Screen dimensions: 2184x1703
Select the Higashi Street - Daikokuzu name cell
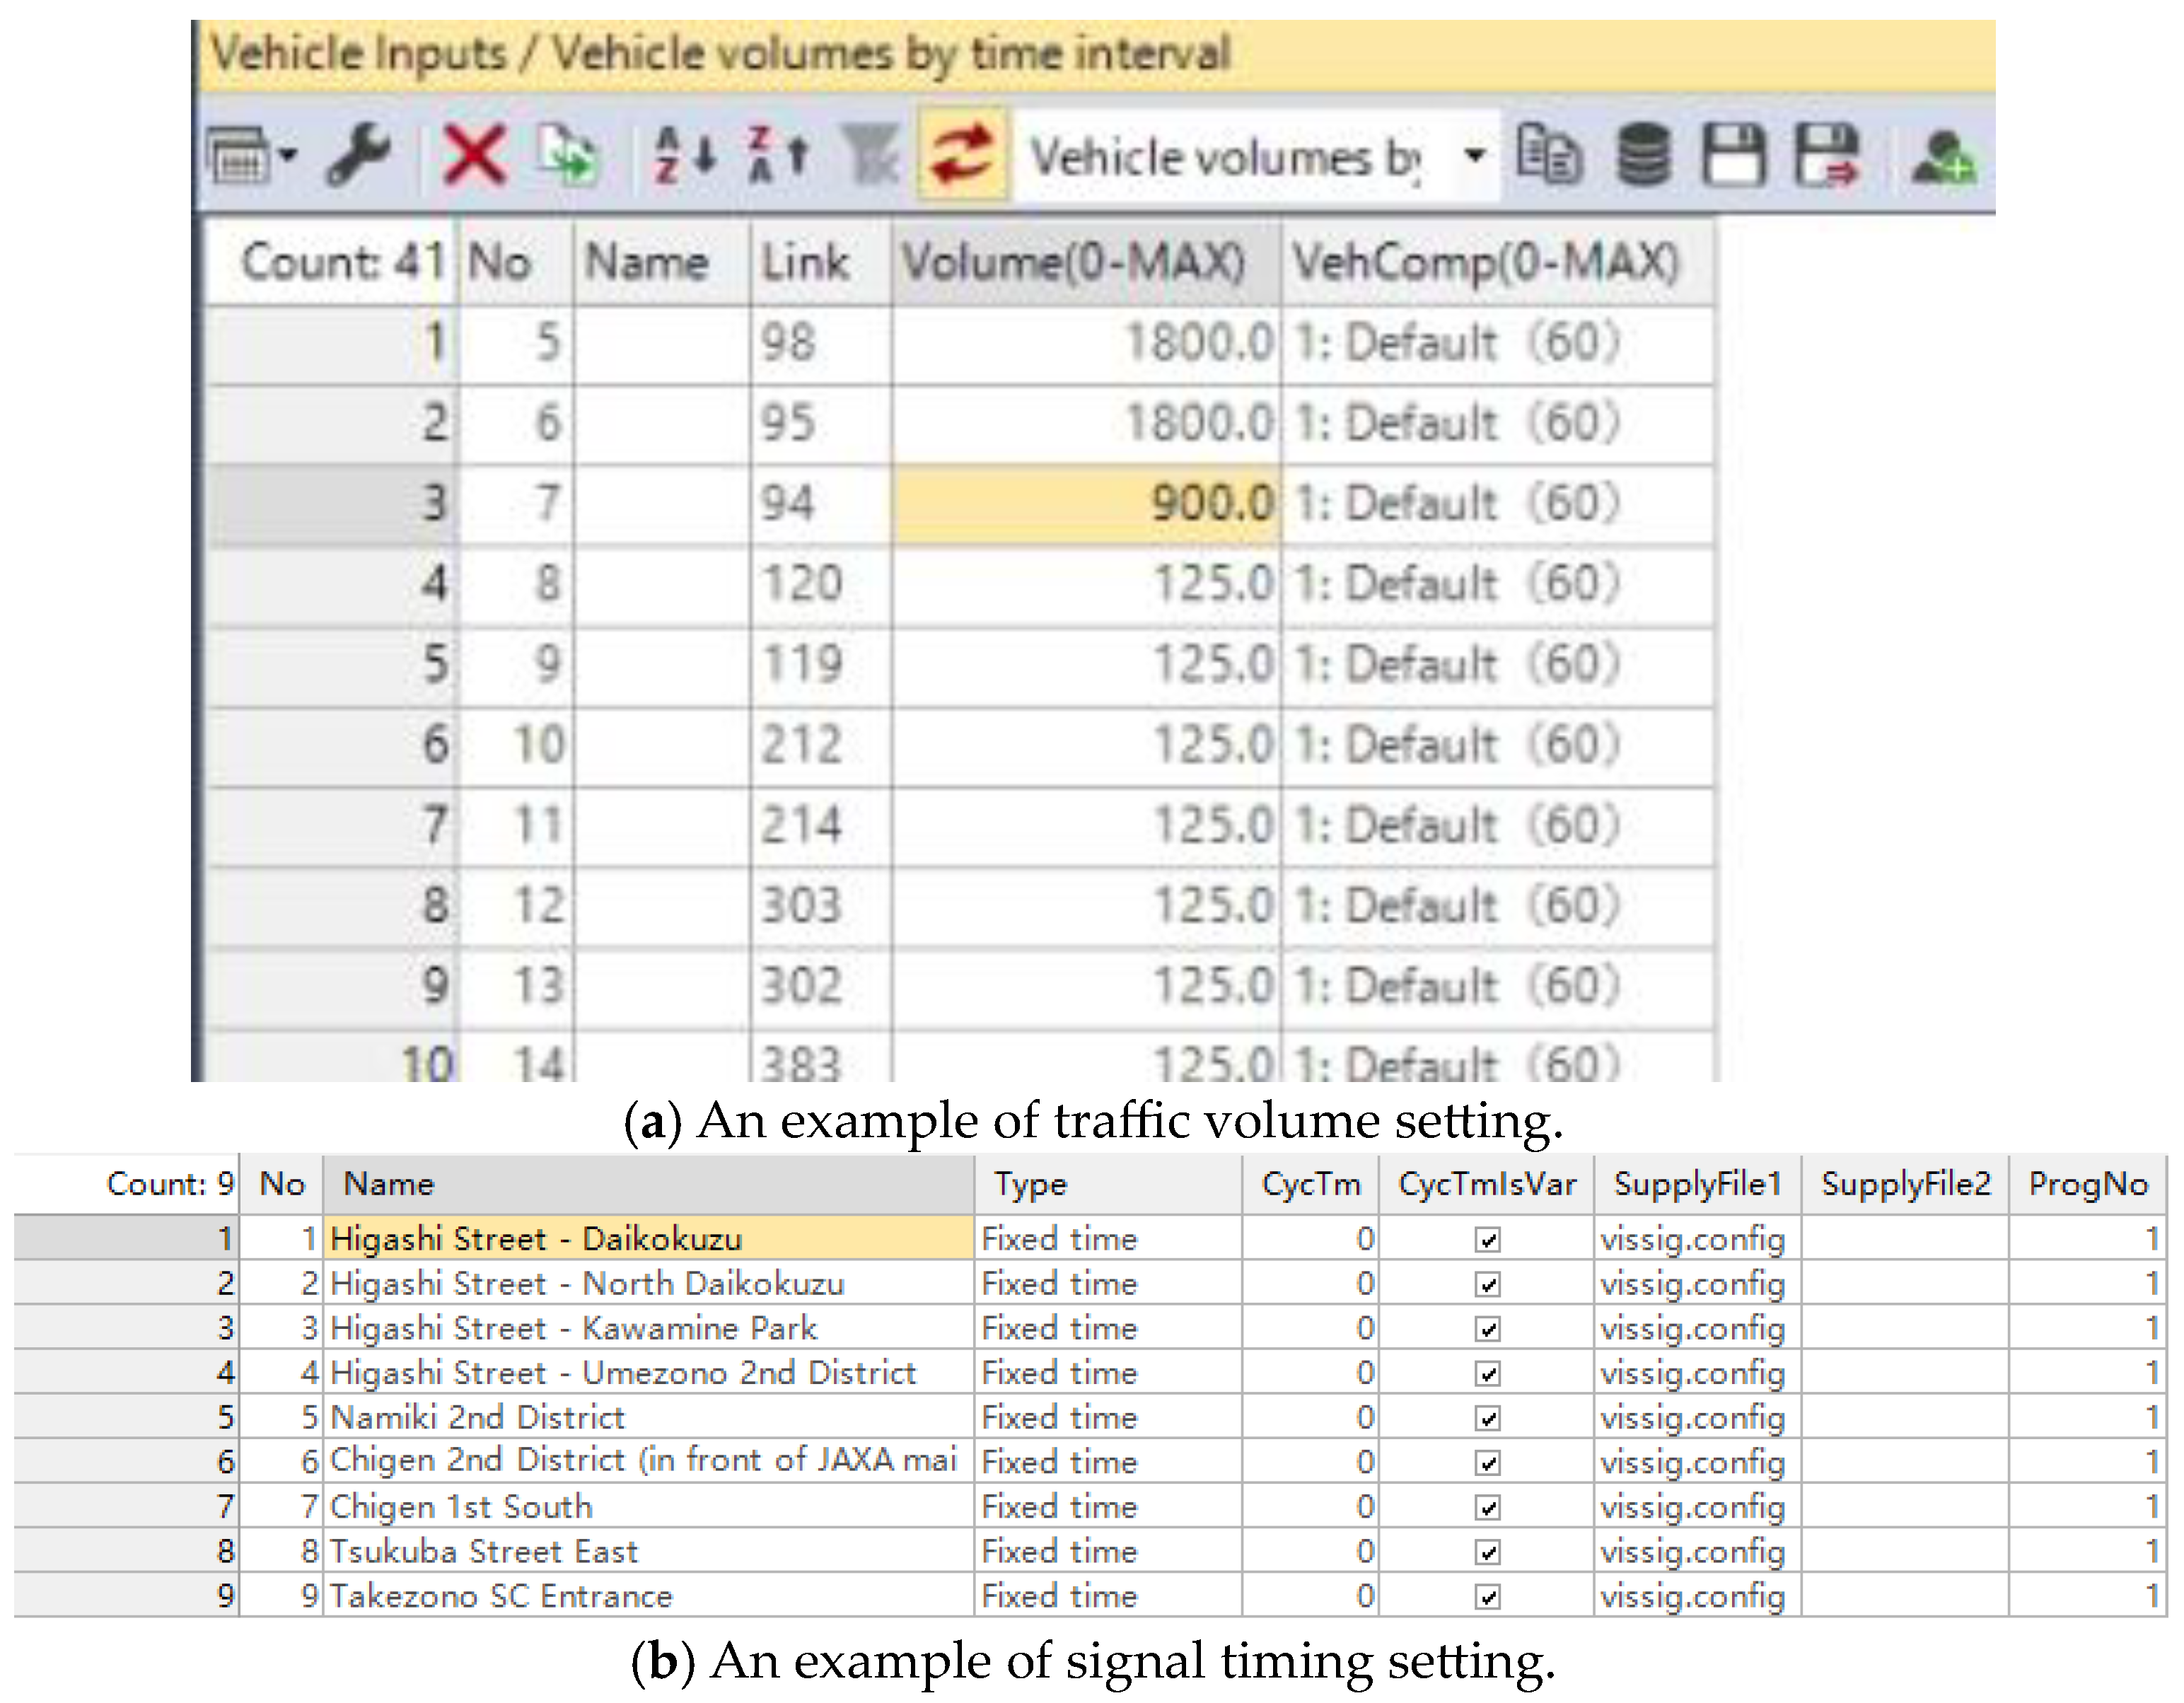pyautogui.click(x=648, y=1239)
